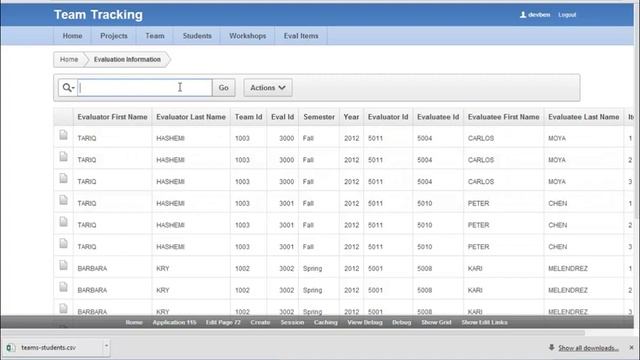
Task: Edit row icon for PETER CHEN item 2
Action: (x=63, y=222)
